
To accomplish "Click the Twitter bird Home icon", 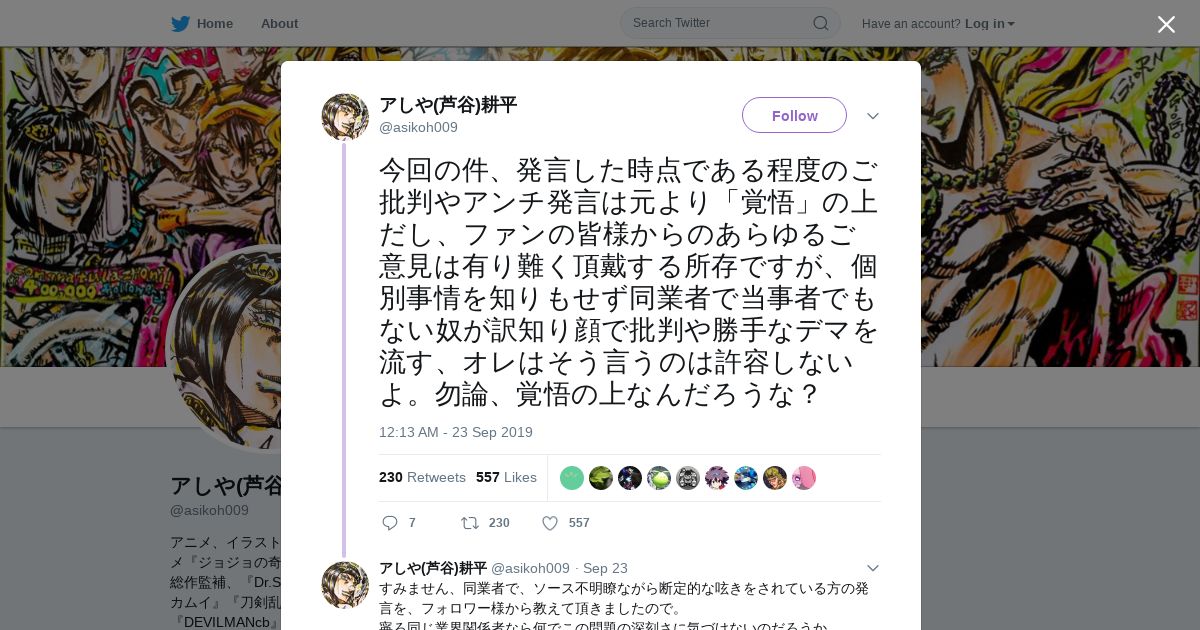I will click(180, 23).
